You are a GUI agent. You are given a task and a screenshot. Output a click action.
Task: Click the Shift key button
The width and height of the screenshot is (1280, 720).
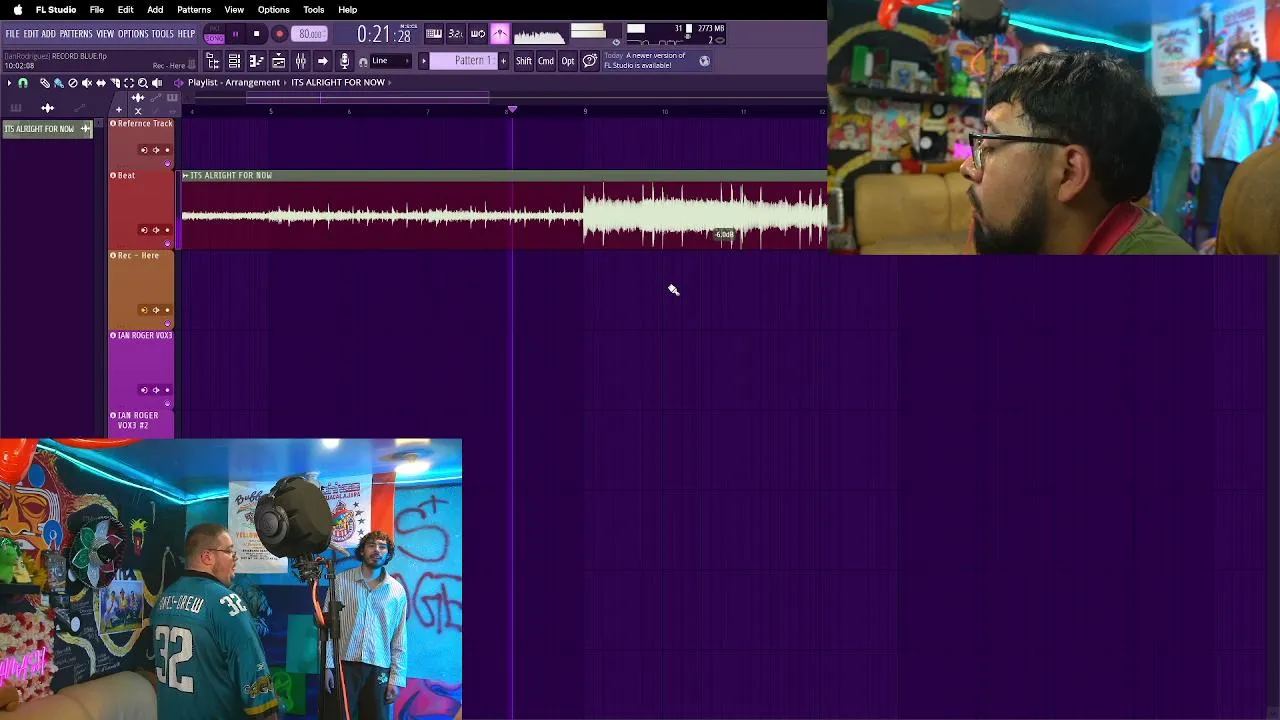[x=524, y=61]
